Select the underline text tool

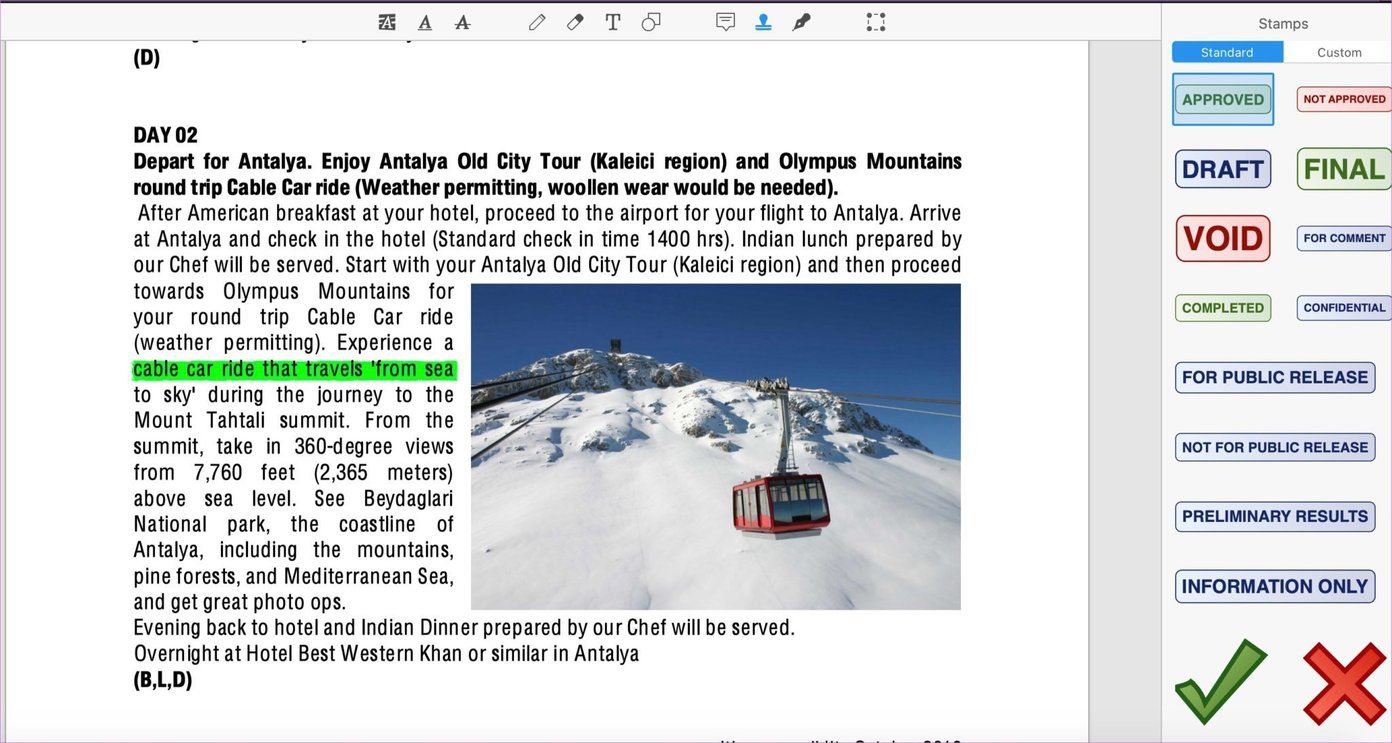[425, 22]
